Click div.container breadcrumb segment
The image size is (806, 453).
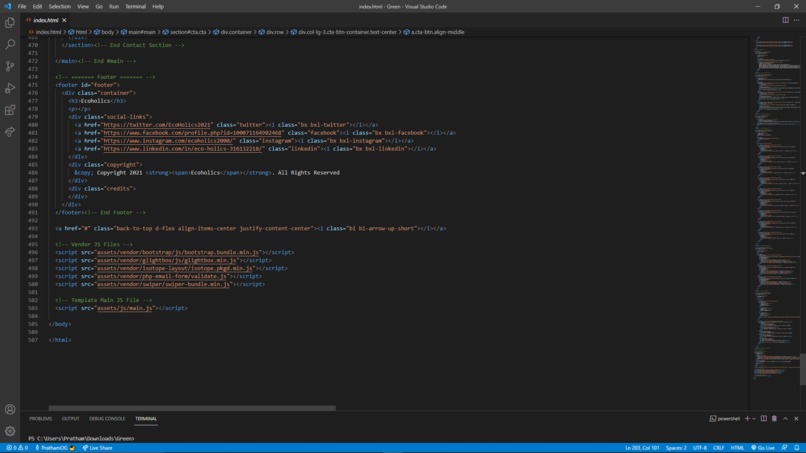(236, 32)
